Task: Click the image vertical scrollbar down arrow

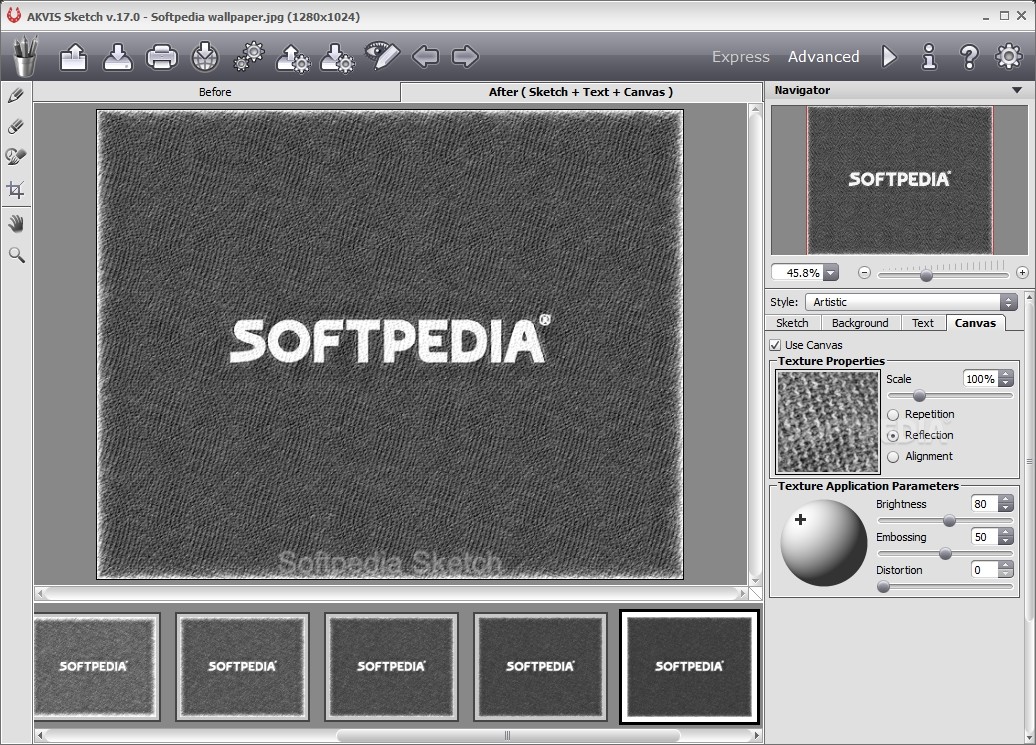Action: click(x=755, y=581)
